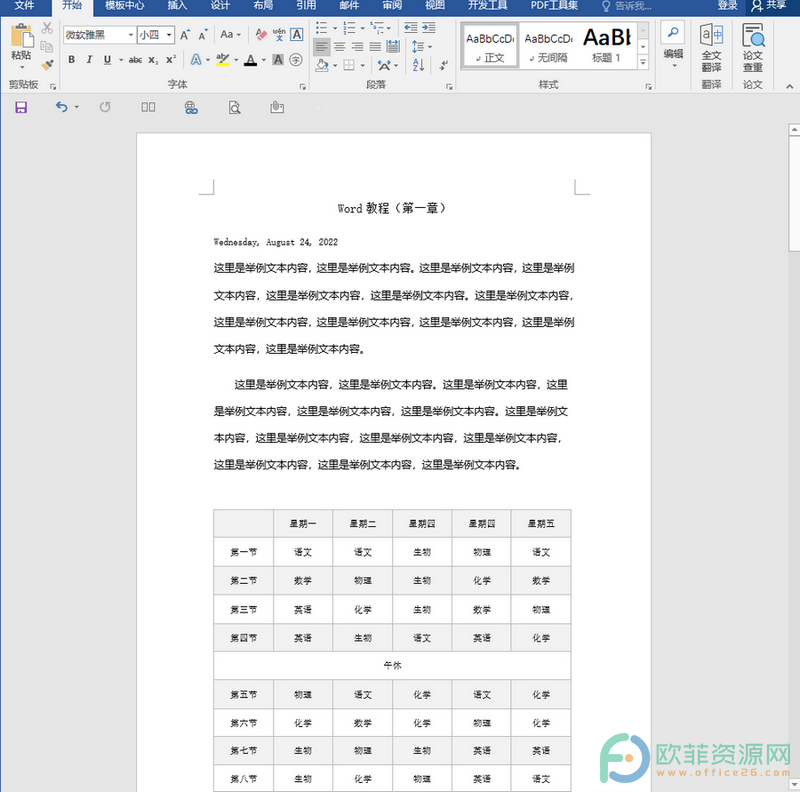
Task: Open the font name dropdown
Action: [131, 35]
